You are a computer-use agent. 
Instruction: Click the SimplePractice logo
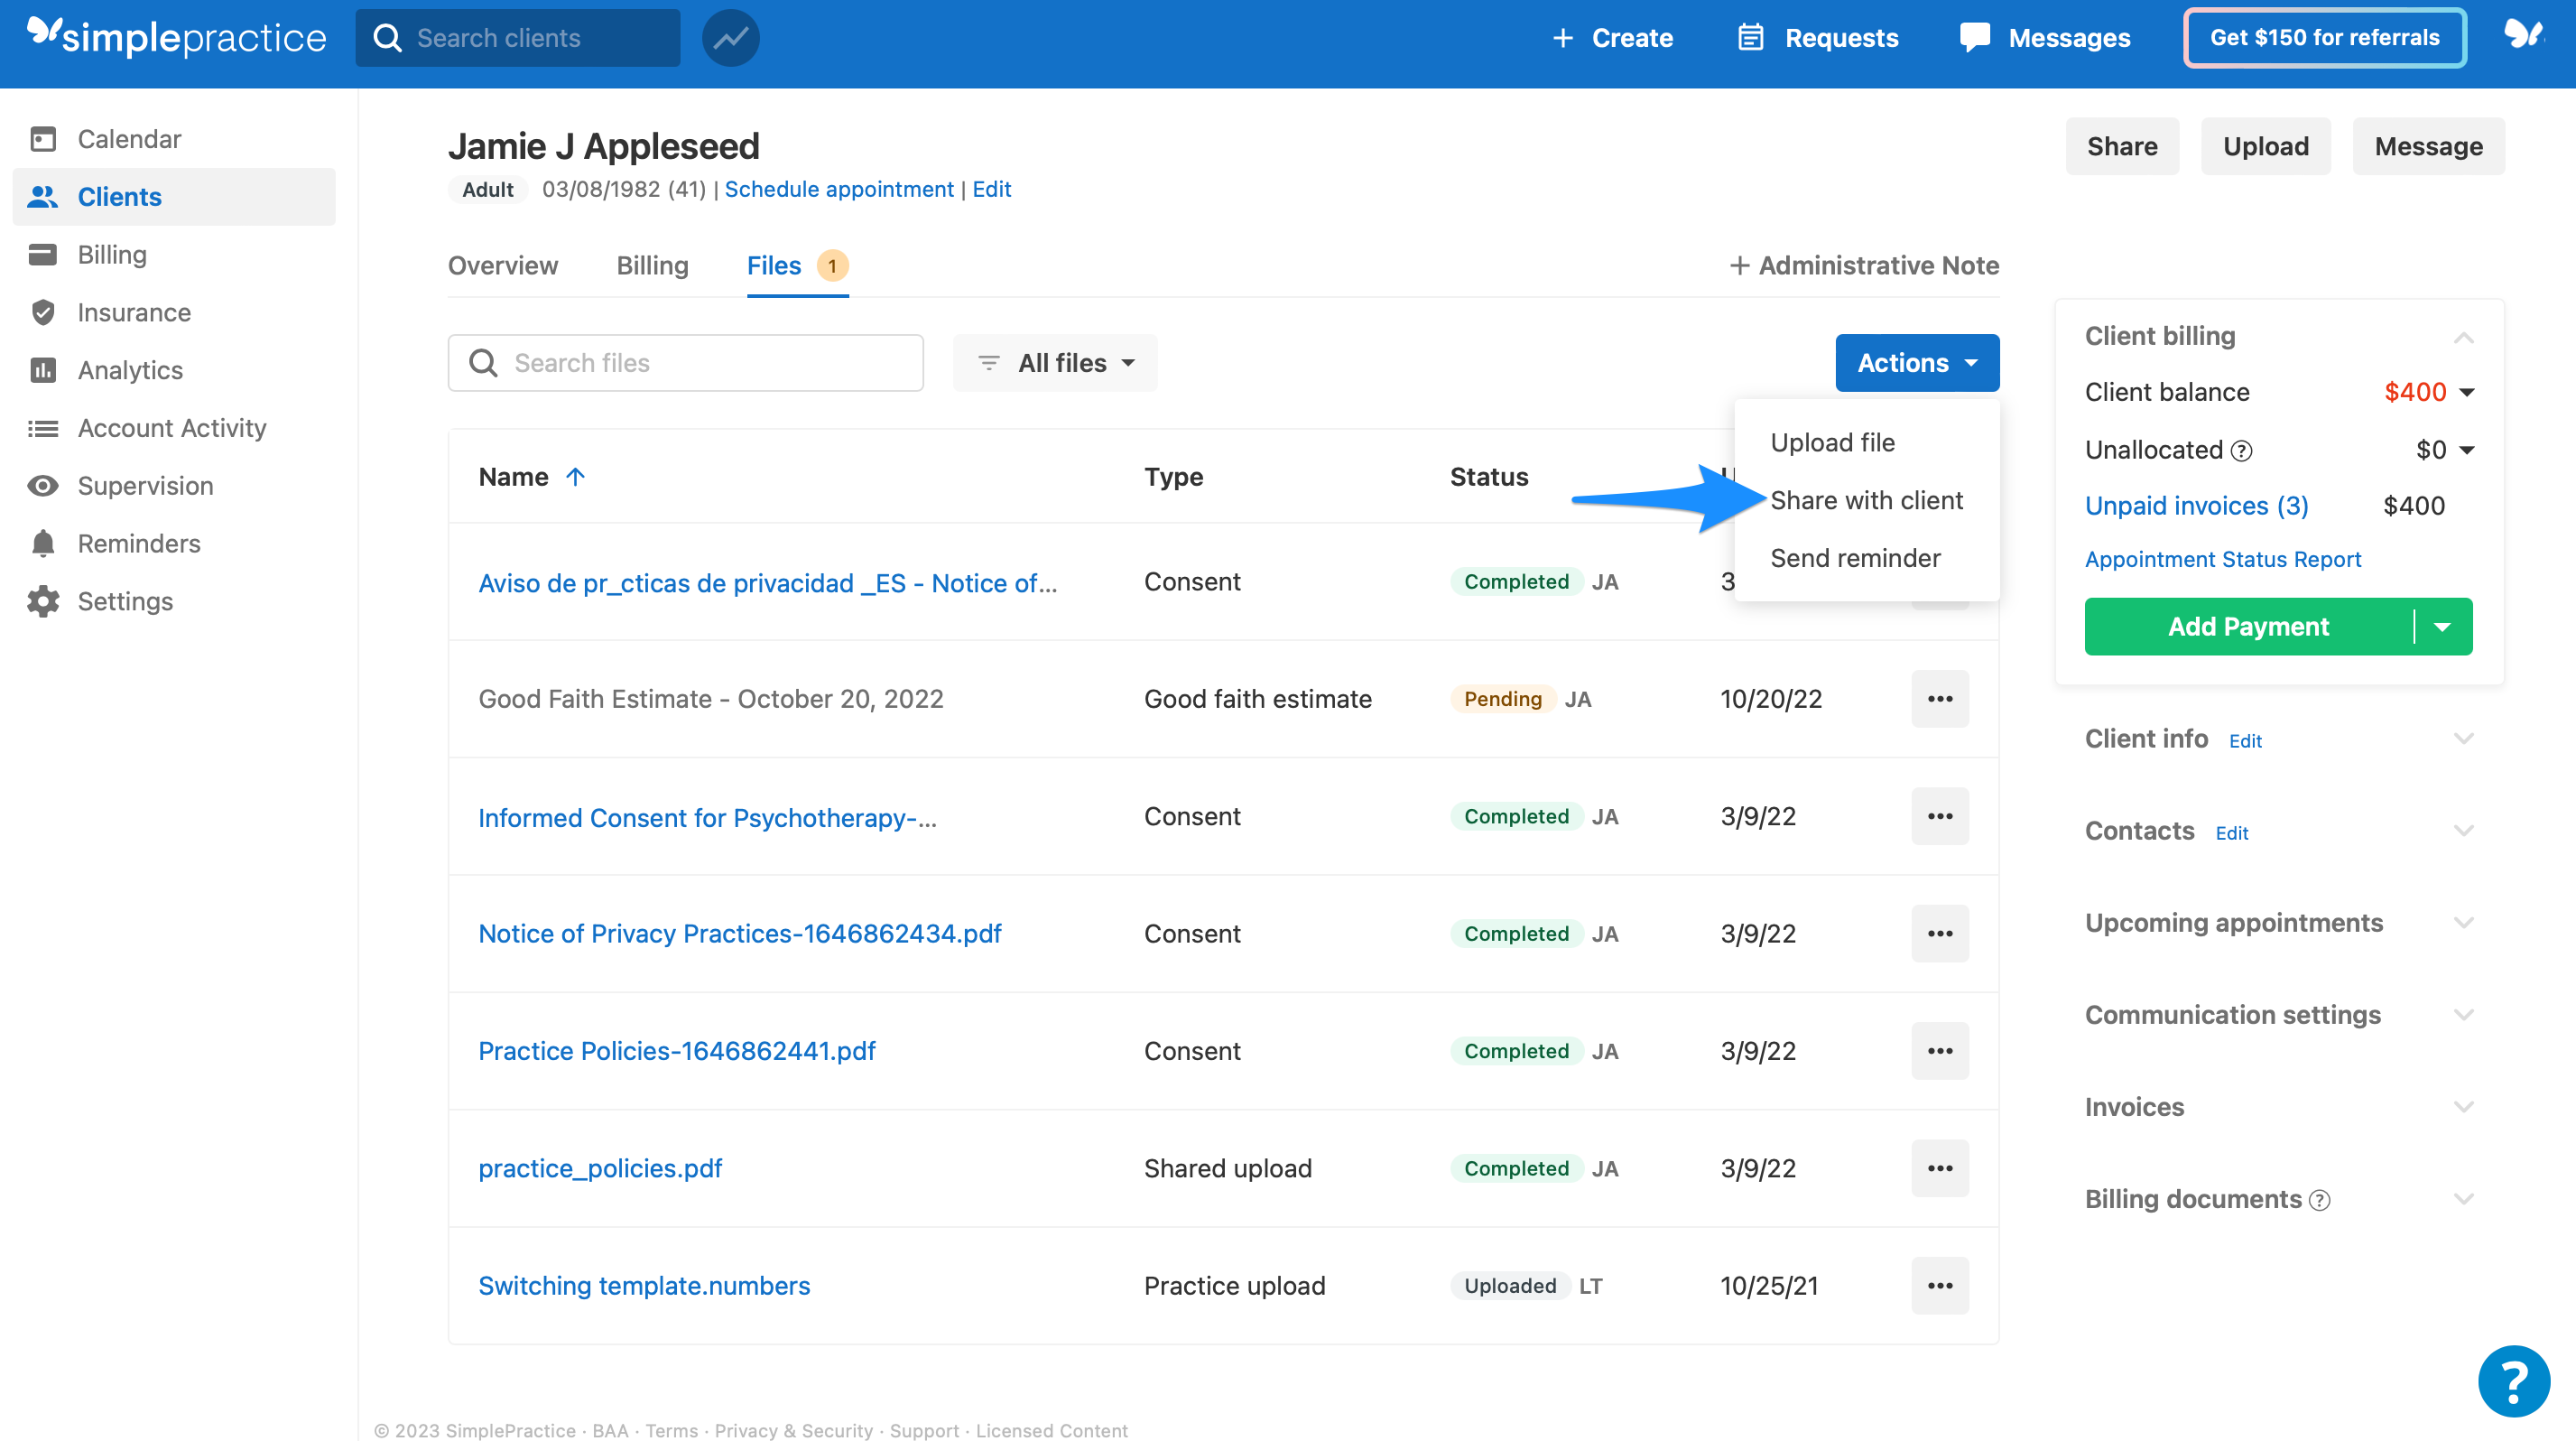pyautogui.click(x=175, y=37)
